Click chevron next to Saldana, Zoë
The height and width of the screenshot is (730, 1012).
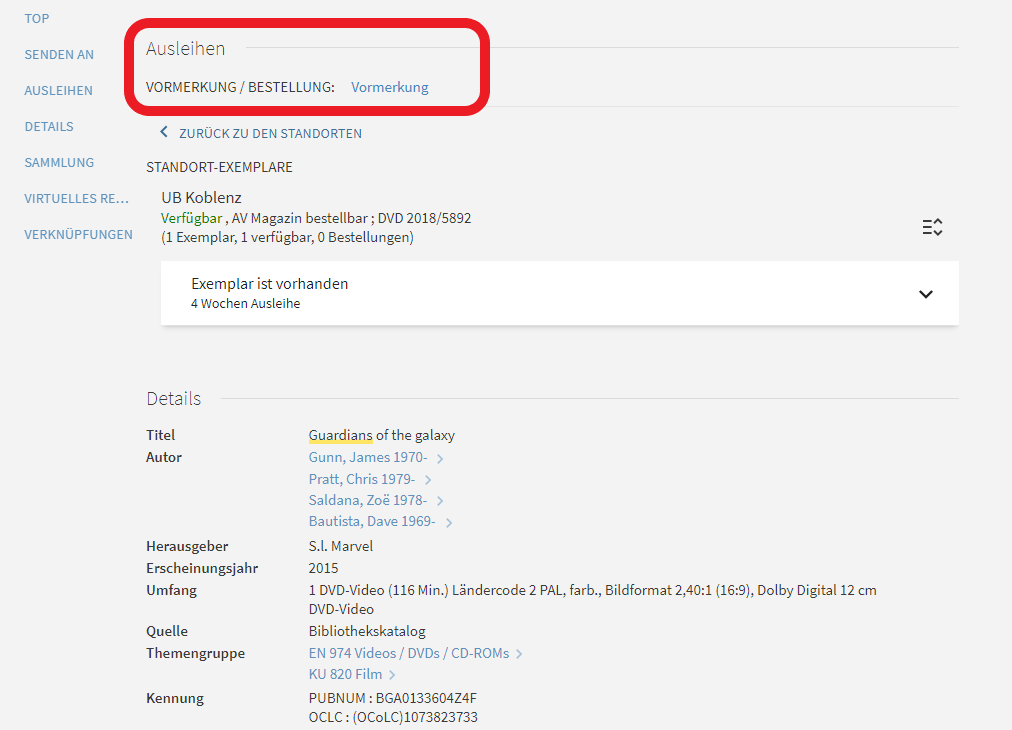click(440, 501)
